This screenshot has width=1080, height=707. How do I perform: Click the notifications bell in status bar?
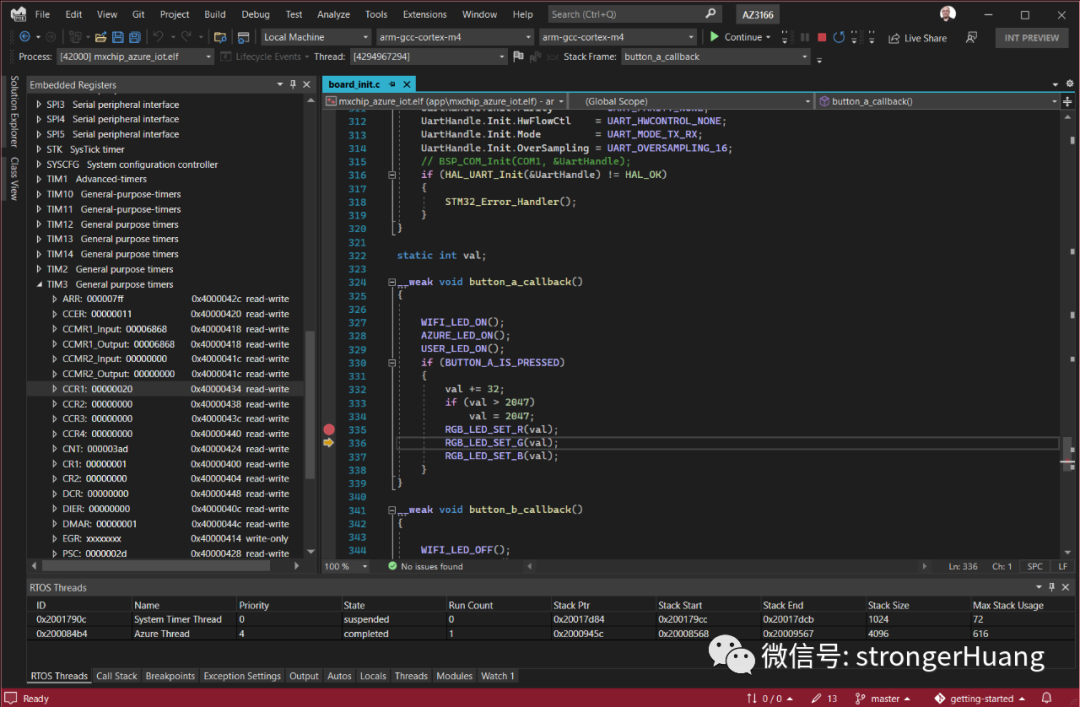click(1046, 698)
